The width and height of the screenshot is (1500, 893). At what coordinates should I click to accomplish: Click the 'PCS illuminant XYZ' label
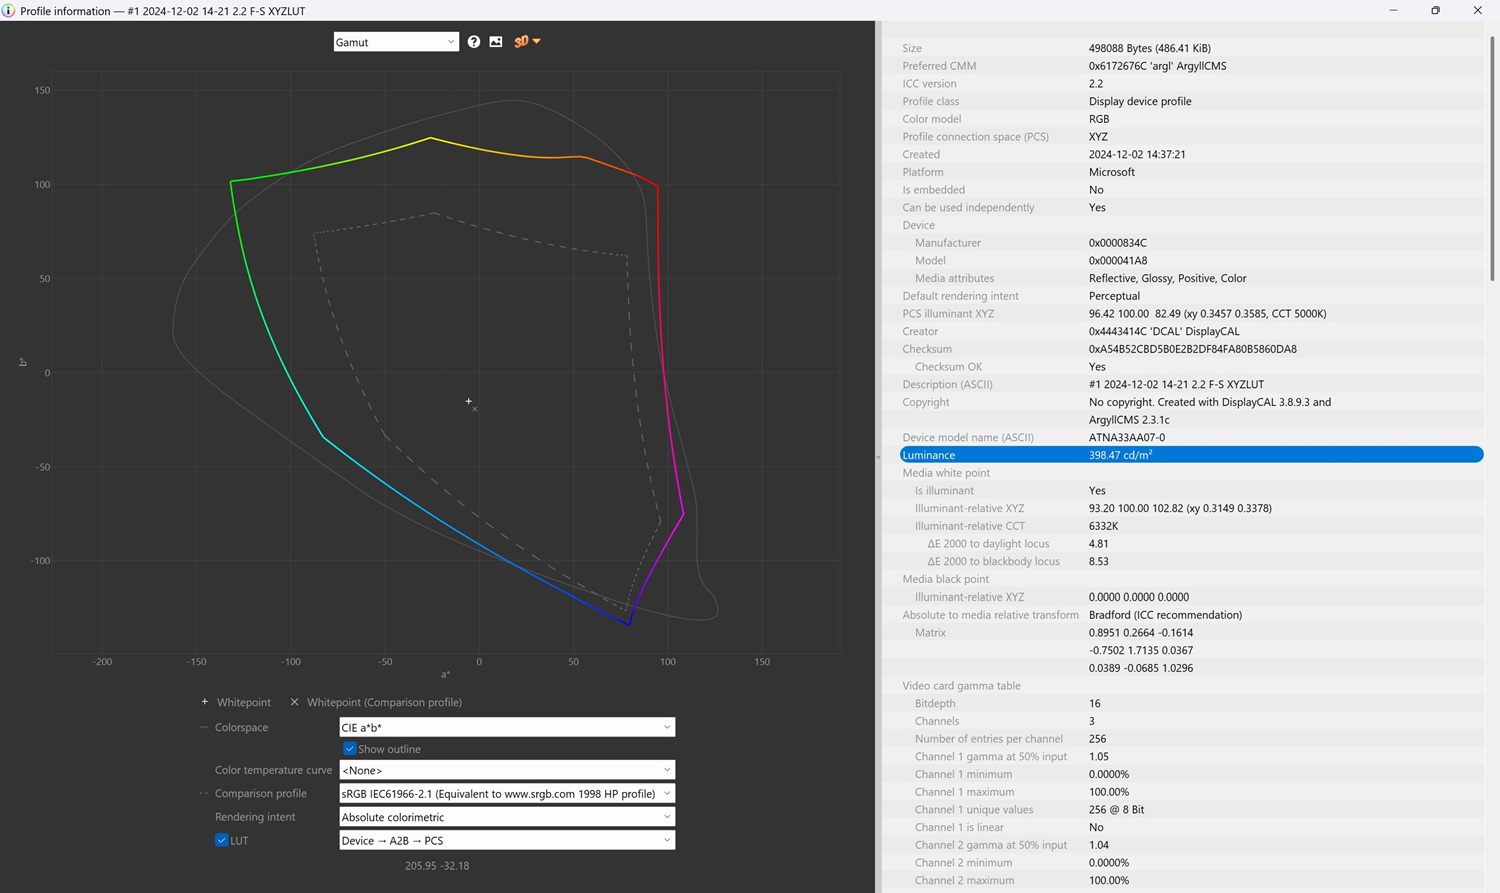pyautogui.click(x=948, y=314)
